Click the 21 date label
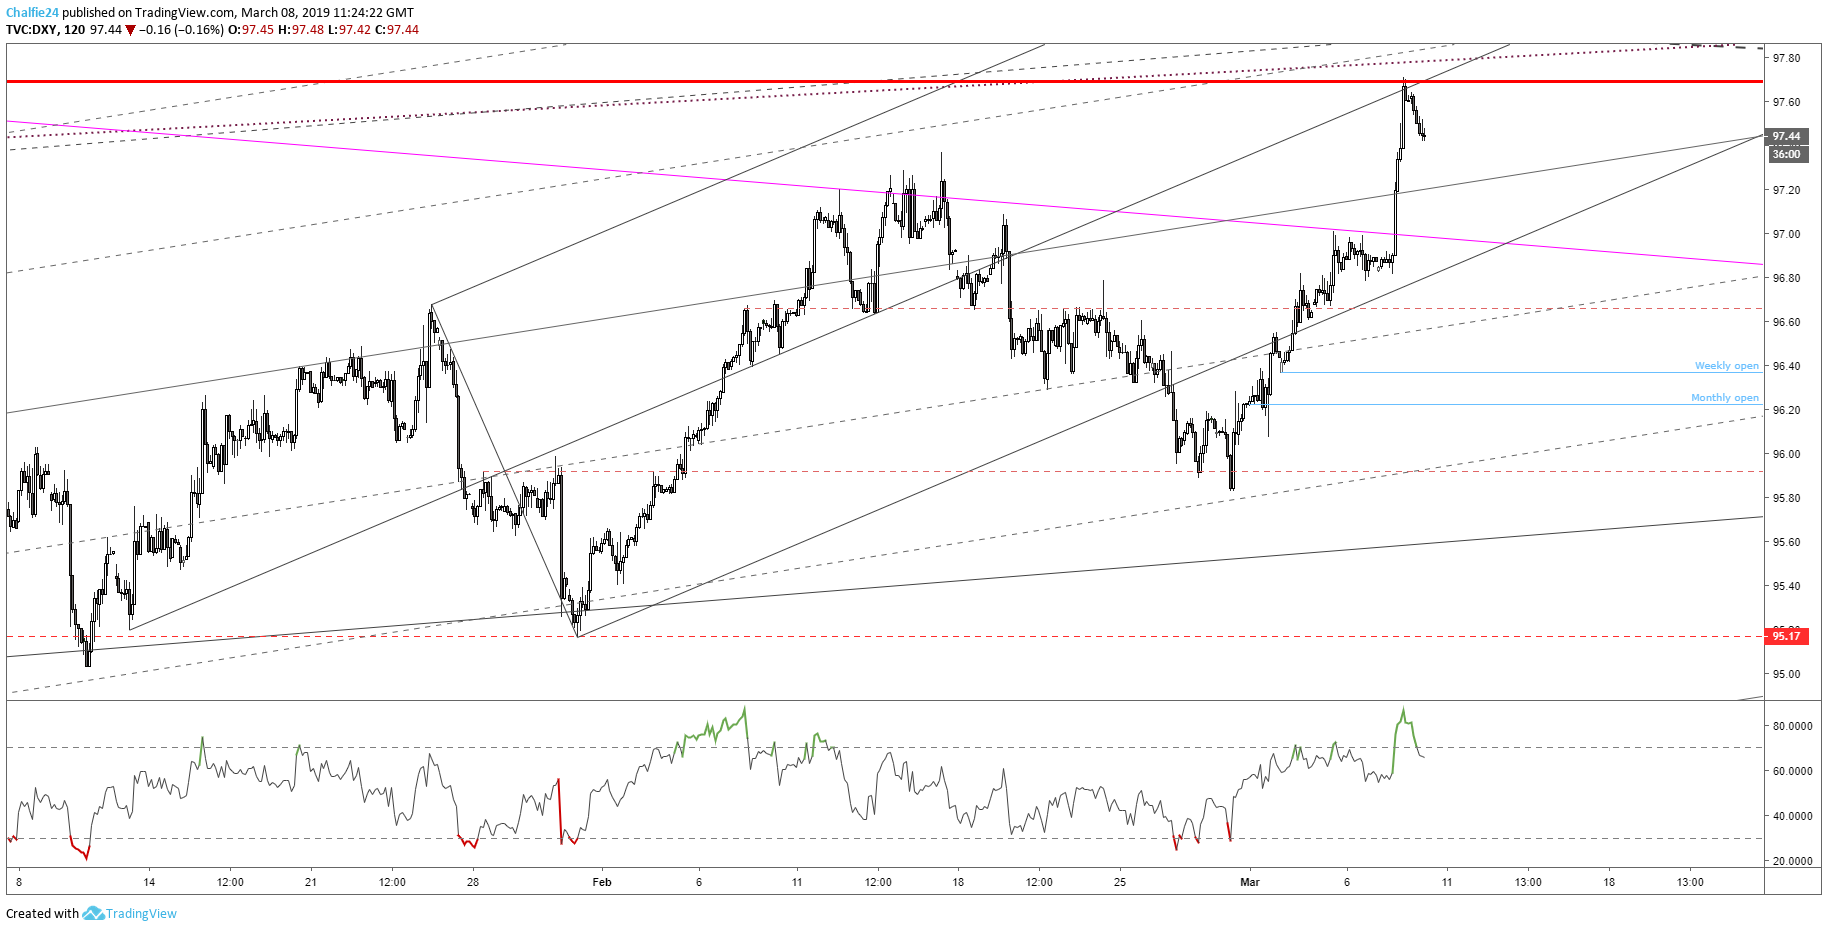This screenshot has width=1828, height=931. coord(311,882)
